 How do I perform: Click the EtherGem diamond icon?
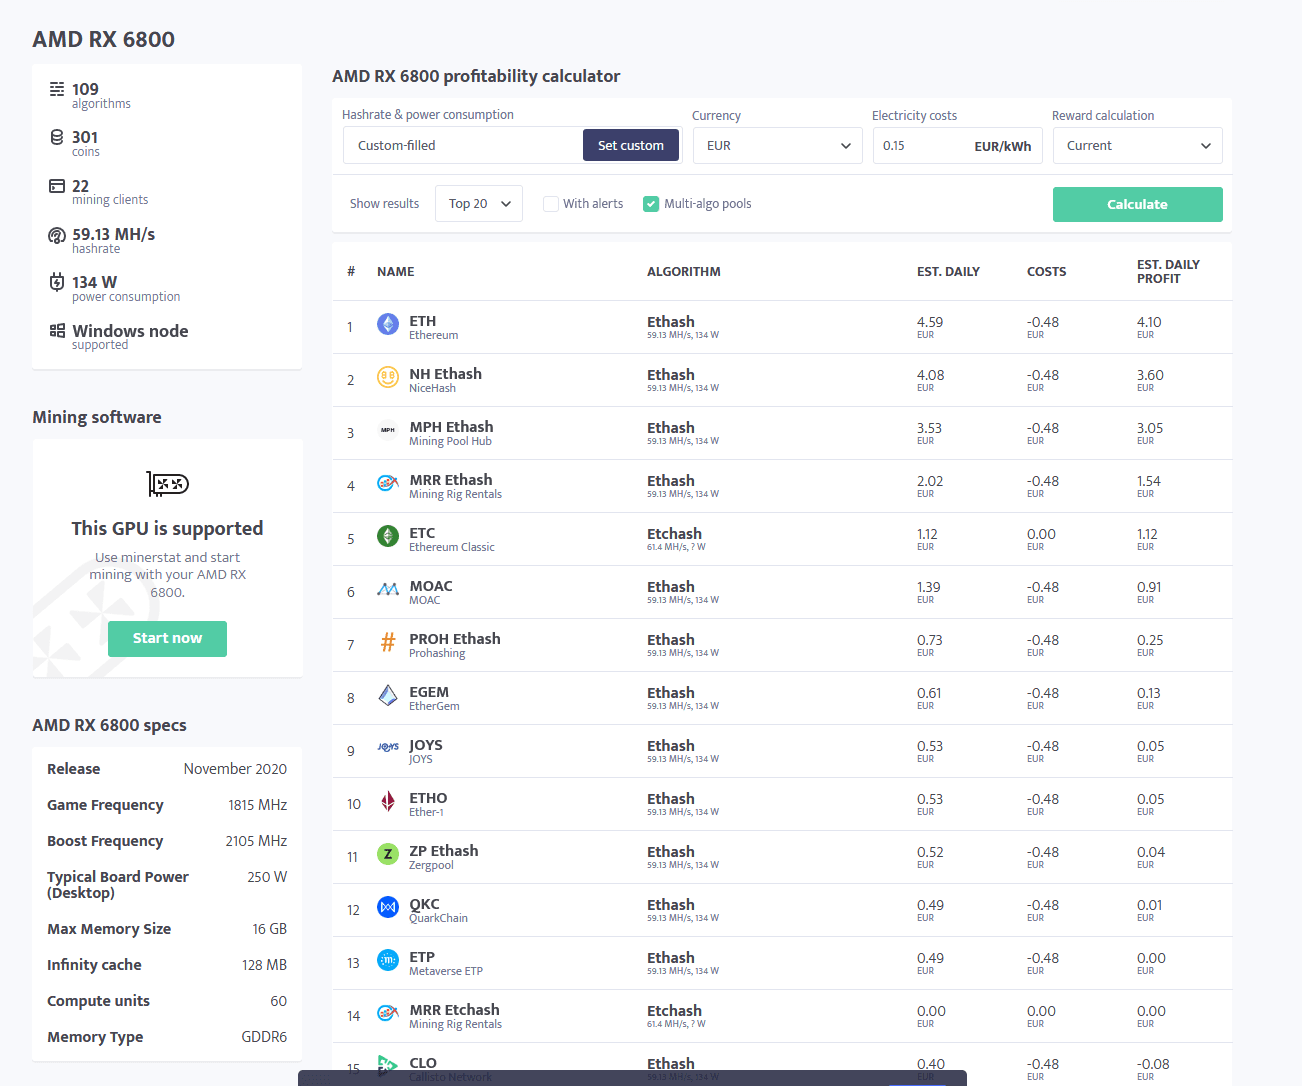pos(388,695)
